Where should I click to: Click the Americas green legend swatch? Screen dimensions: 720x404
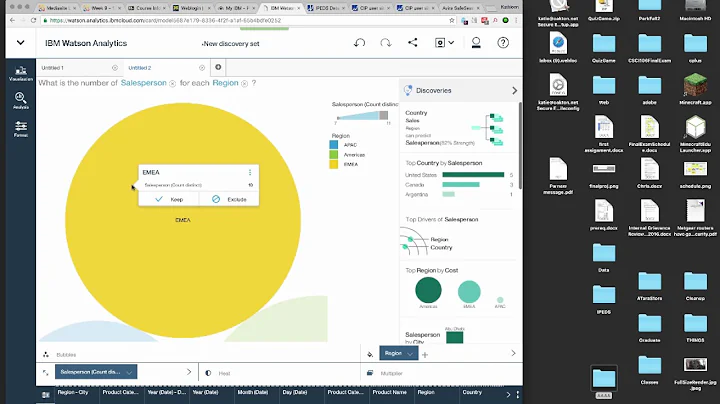pyautogui.click(x=334, y=154)
